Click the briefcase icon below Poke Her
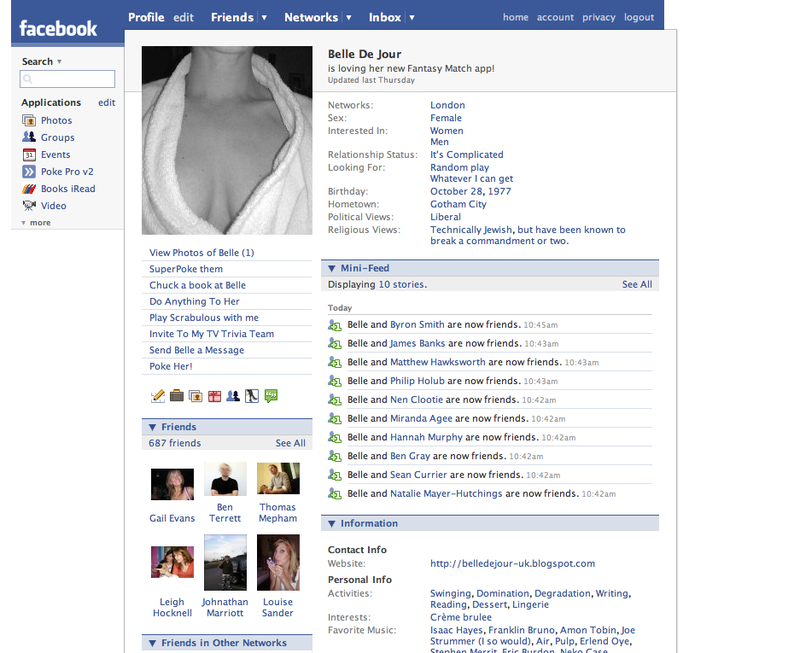The height and width of the screenshot is (653, 800). 176,396
